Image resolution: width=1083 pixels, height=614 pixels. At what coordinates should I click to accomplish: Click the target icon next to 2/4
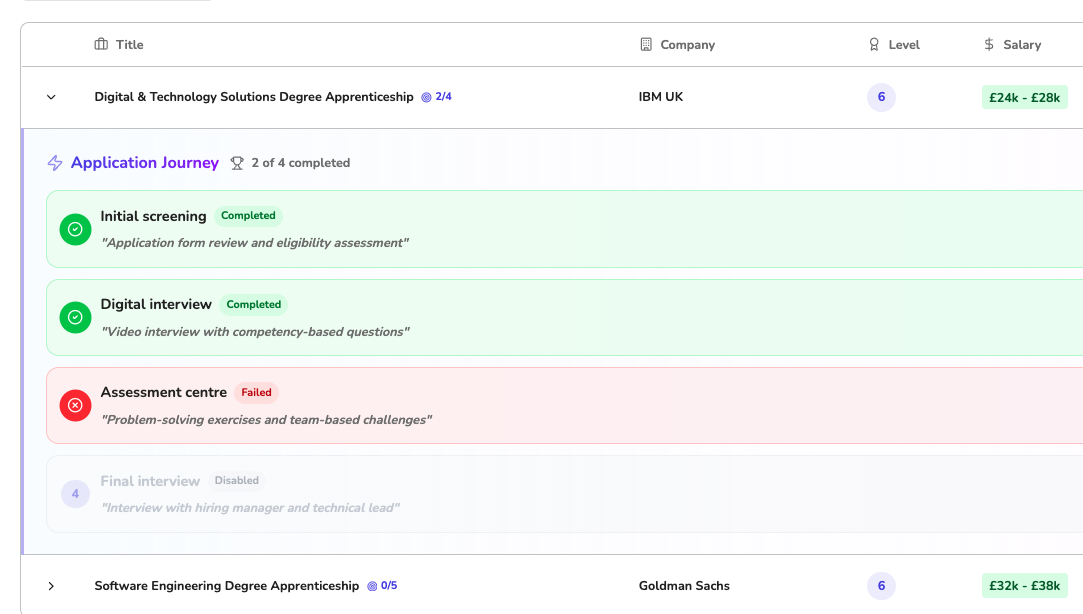[x=426, y=97]
